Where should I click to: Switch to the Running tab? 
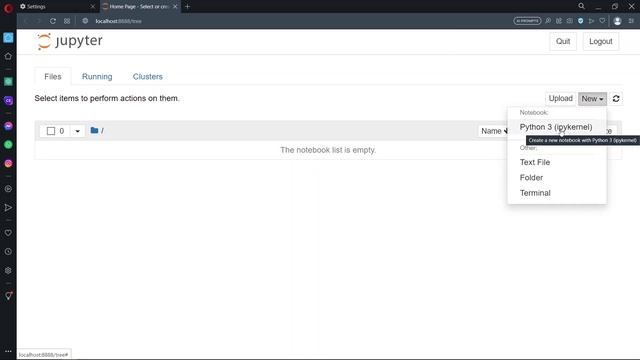[x=97, y=76]
